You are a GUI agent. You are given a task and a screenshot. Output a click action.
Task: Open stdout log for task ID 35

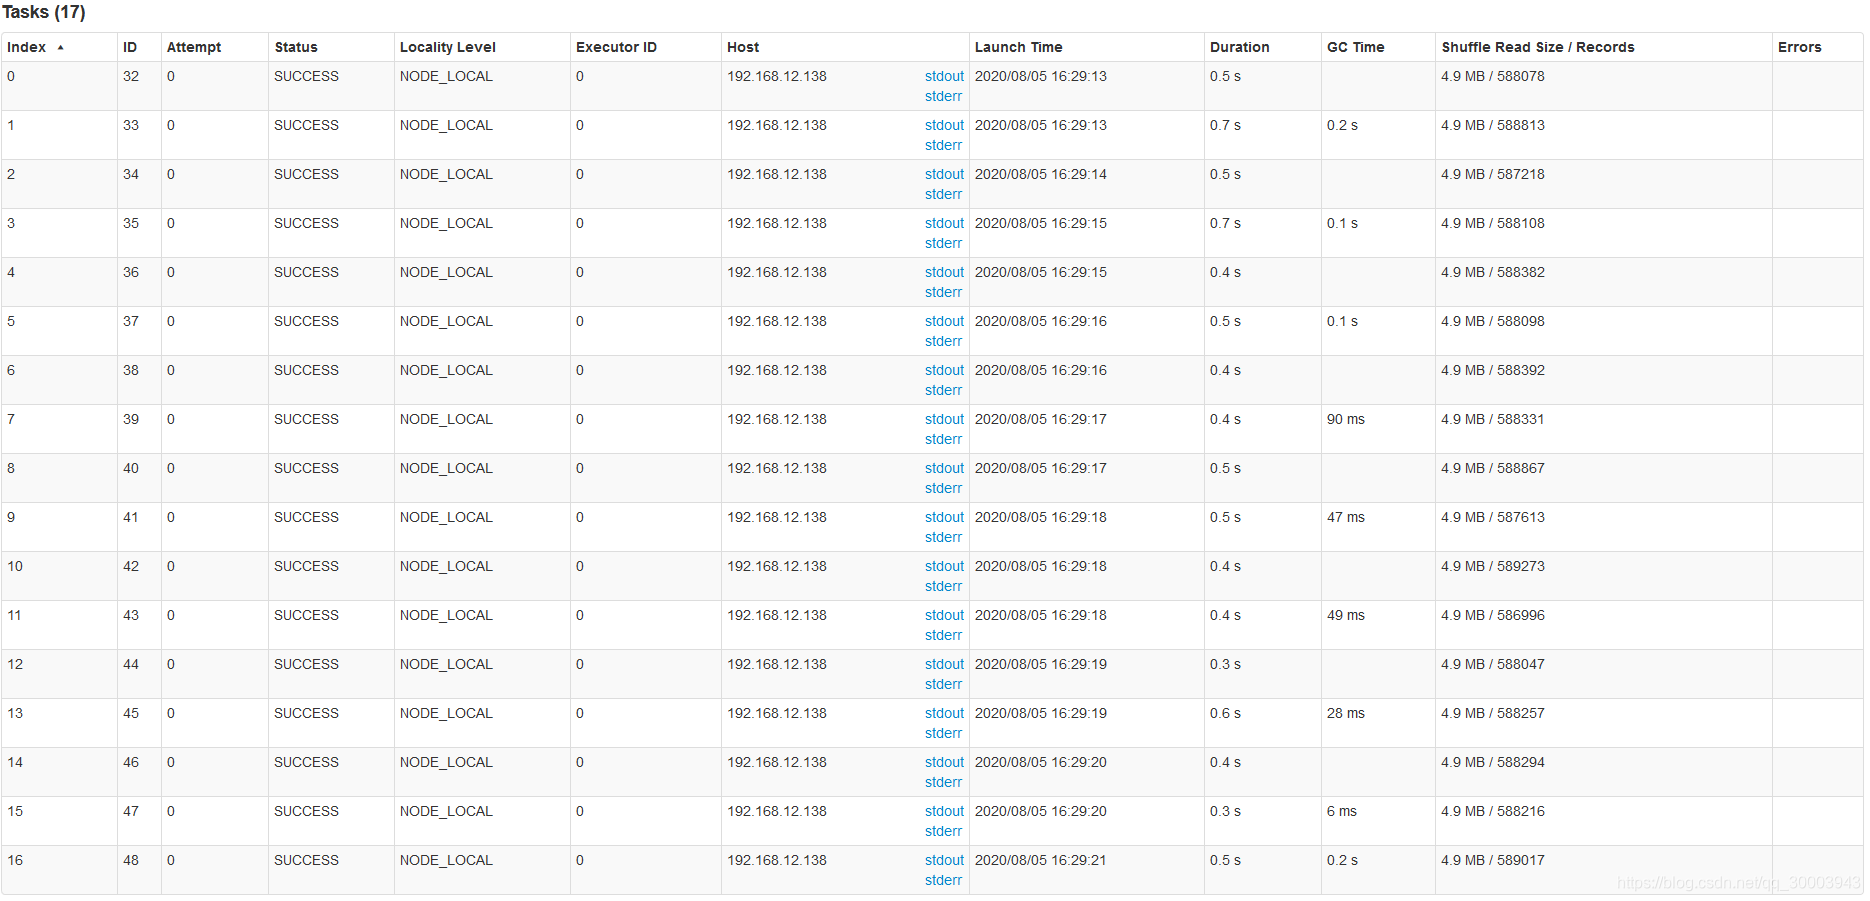[x=944, y=223]
